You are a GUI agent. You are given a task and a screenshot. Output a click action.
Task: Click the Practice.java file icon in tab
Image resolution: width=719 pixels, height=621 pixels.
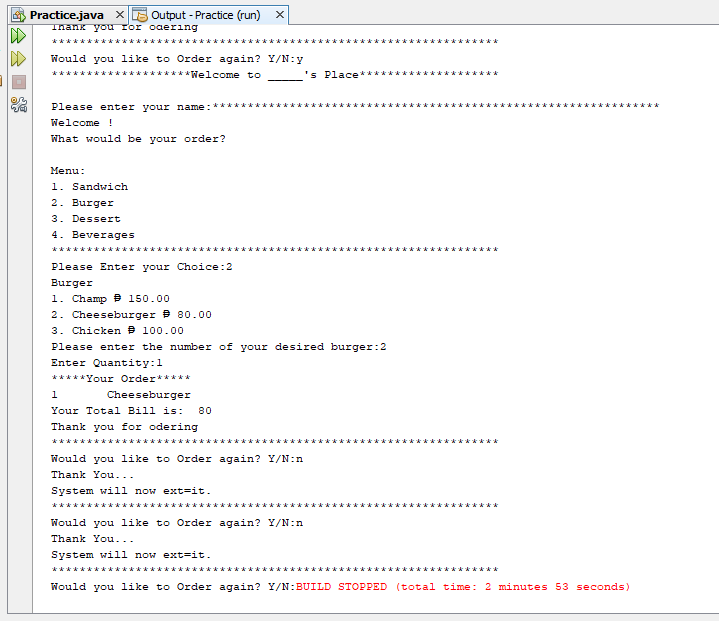(19, 15)
